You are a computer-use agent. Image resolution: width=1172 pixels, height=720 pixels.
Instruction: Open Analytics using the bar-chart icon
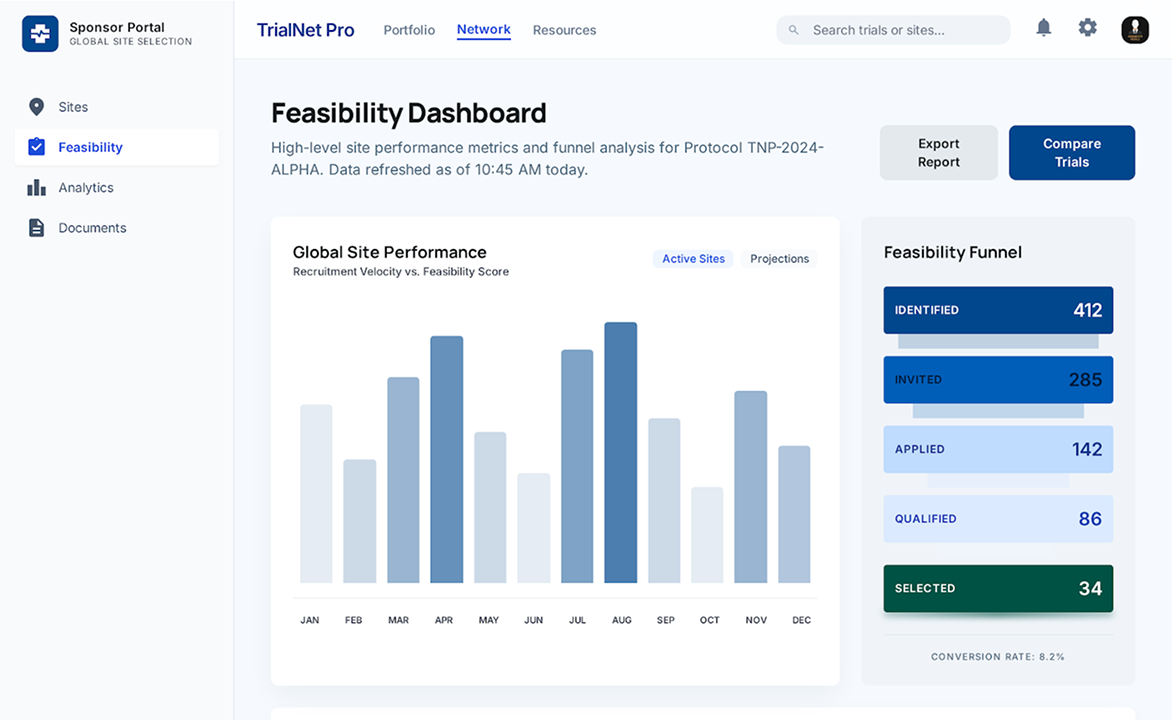coord(37,187)
